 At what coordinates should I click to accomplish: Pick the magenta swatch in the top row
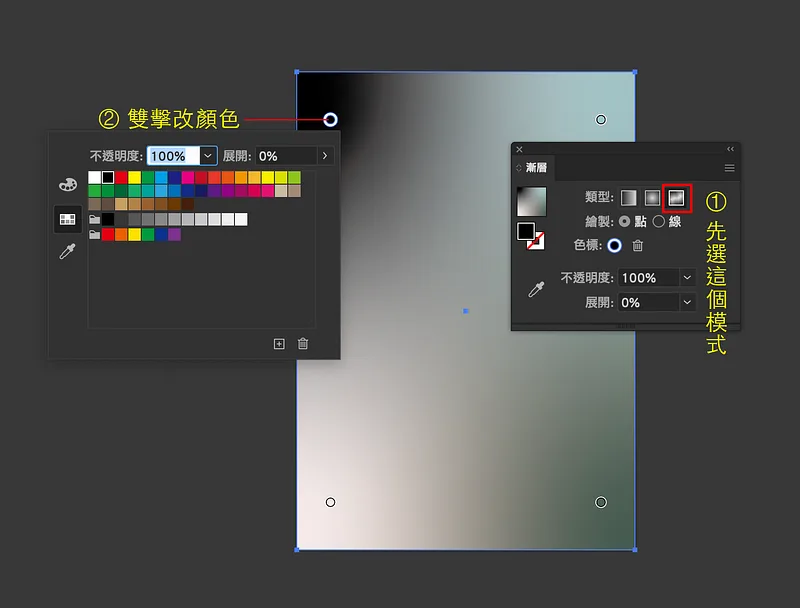pyautogui.click(x=188, y=177)
